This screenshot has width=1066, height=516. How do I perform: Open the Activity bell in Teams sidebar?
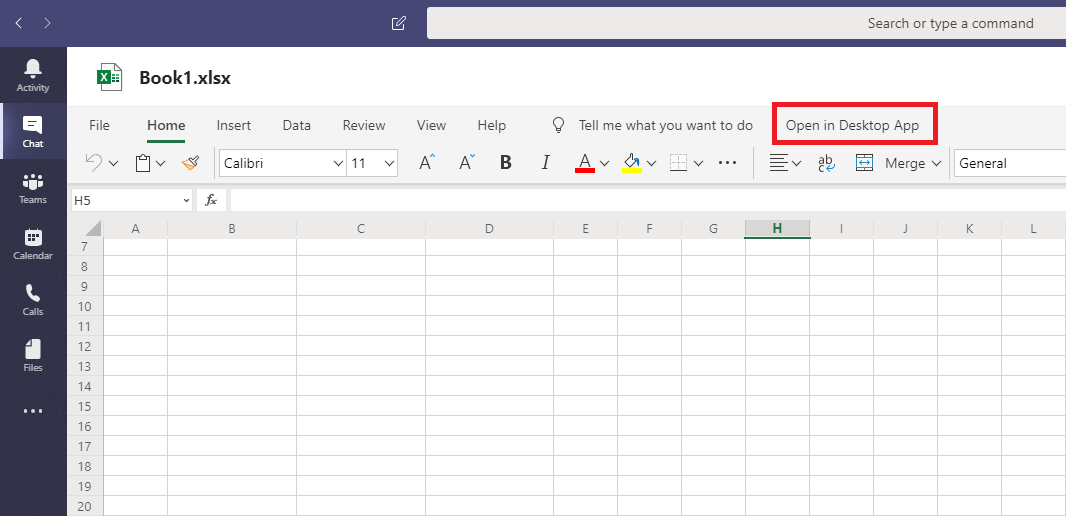point(33,75)
